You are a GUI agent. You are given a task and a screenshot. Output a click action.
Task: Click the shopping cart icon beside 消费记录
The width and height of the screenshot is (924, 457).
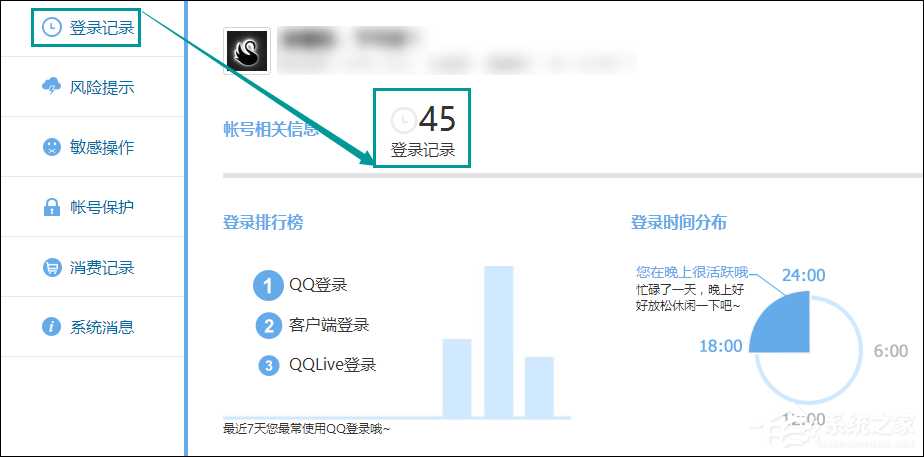pos(52,267)
